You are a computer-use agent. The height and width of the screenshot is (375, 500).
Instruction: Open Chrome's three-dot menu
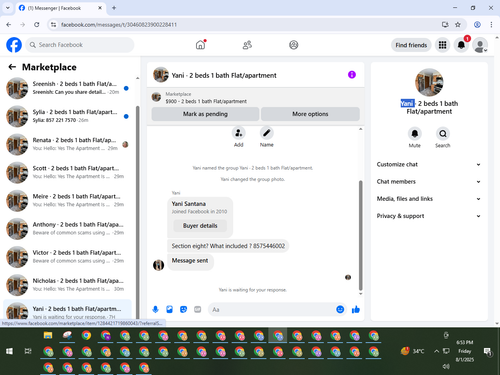click(491, 25)
